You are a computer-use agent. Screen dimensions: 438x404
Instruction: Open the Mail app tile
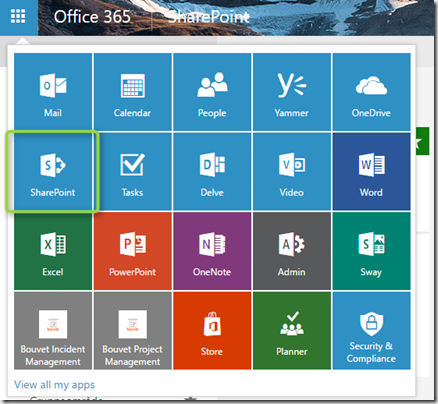(53, 92)
